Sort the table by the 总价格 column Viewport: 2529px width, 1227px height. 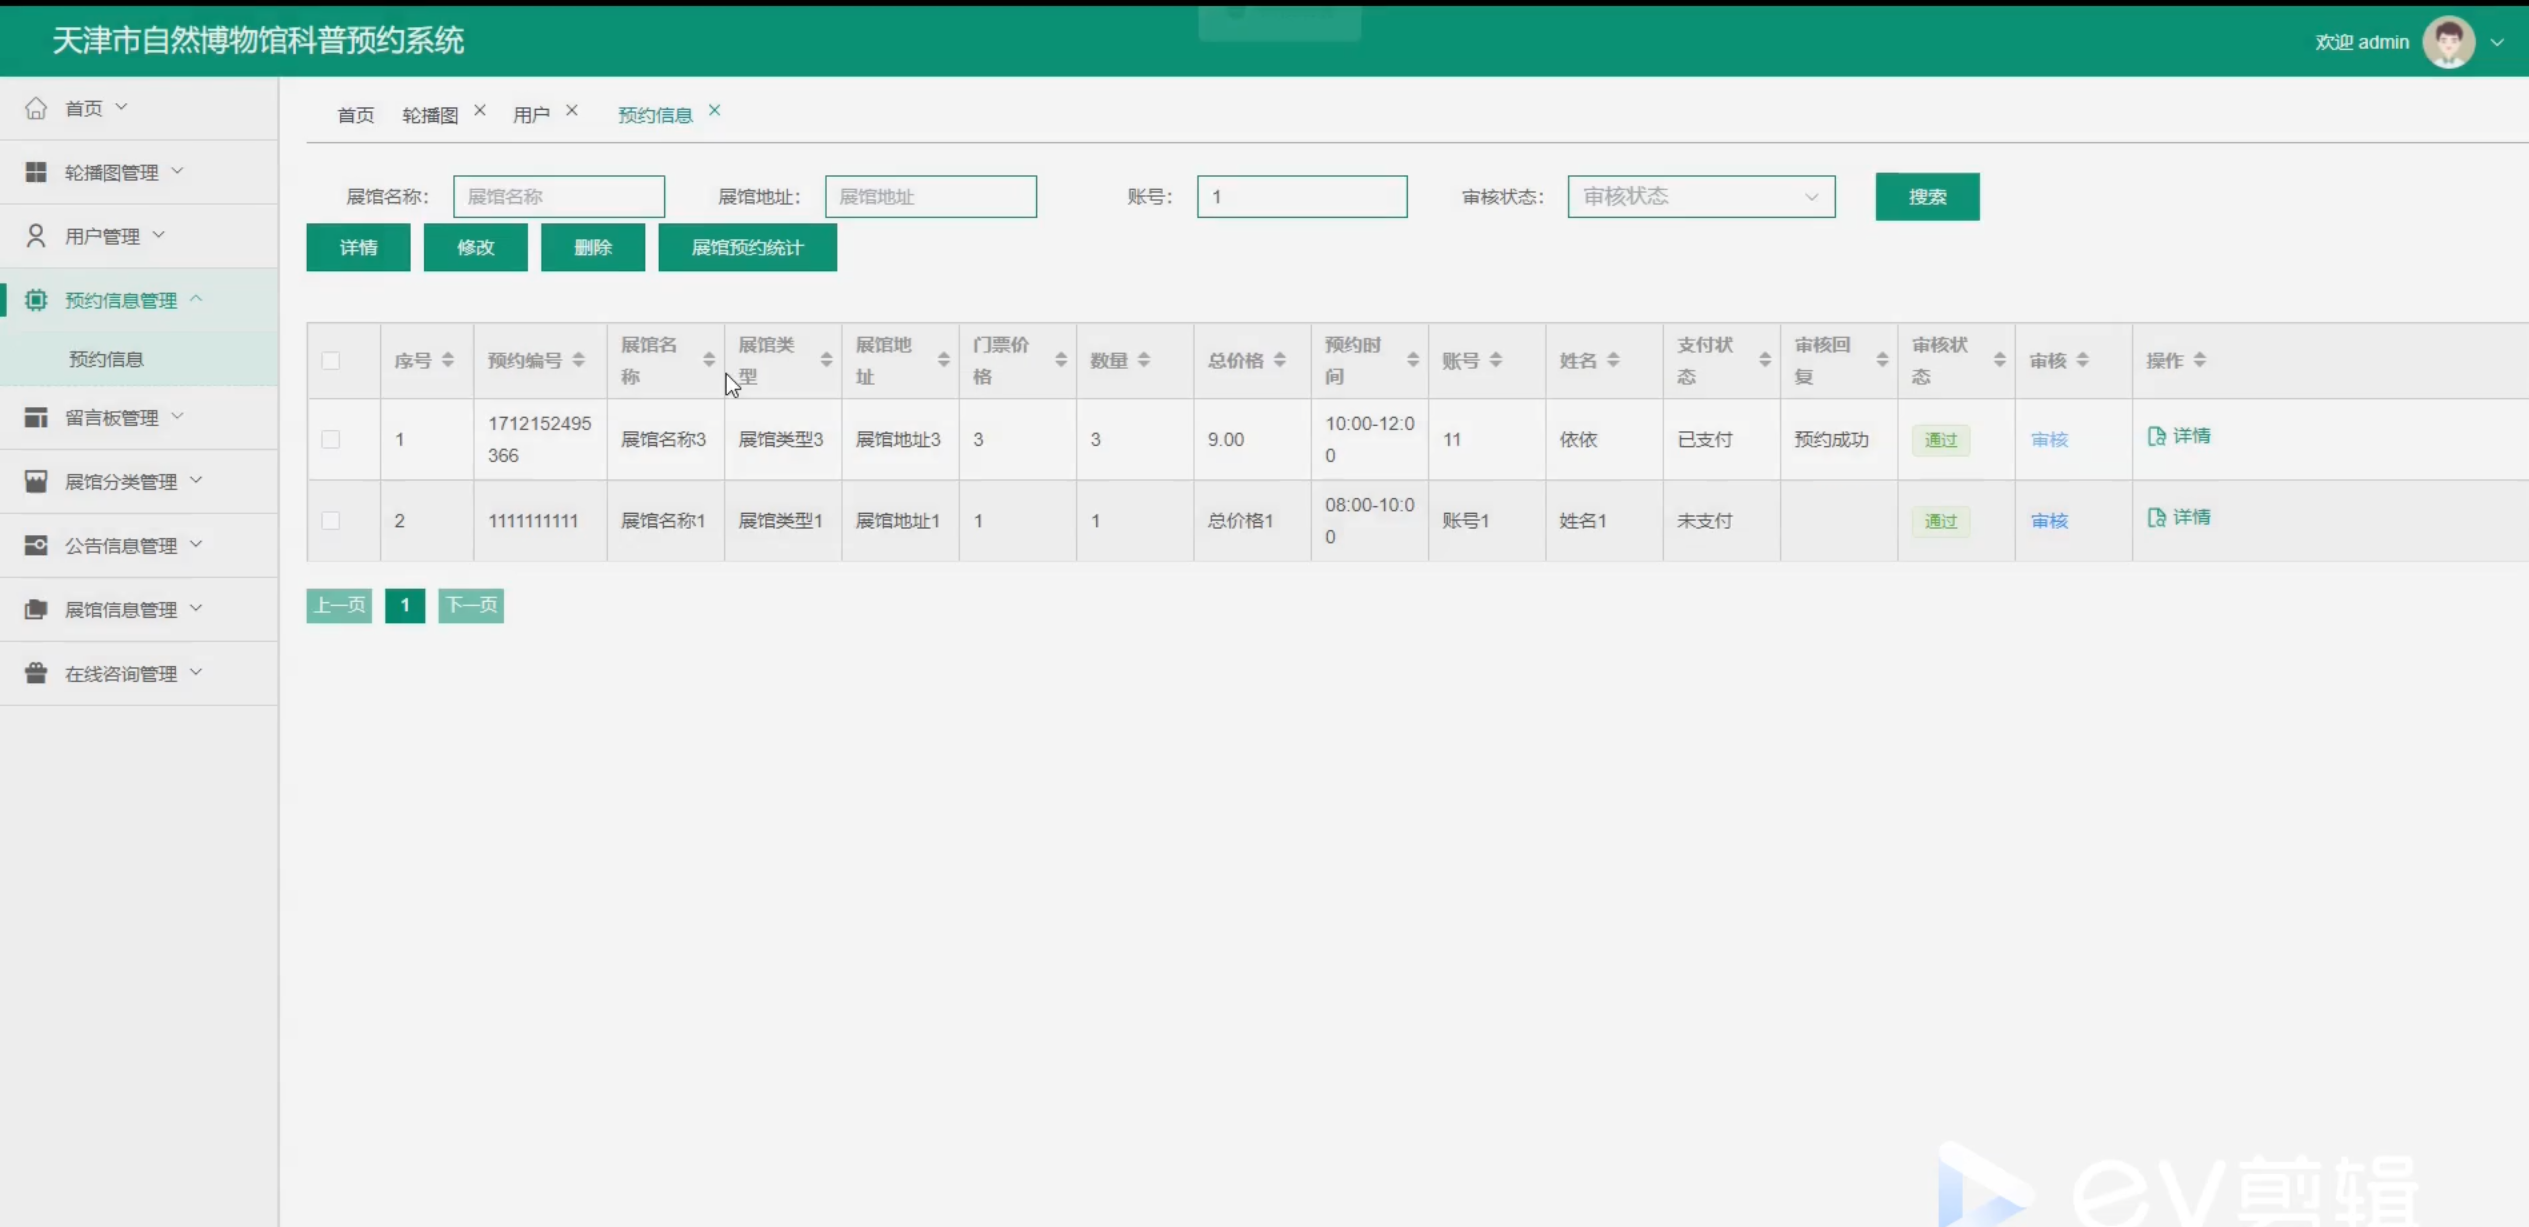[1280, 361]
